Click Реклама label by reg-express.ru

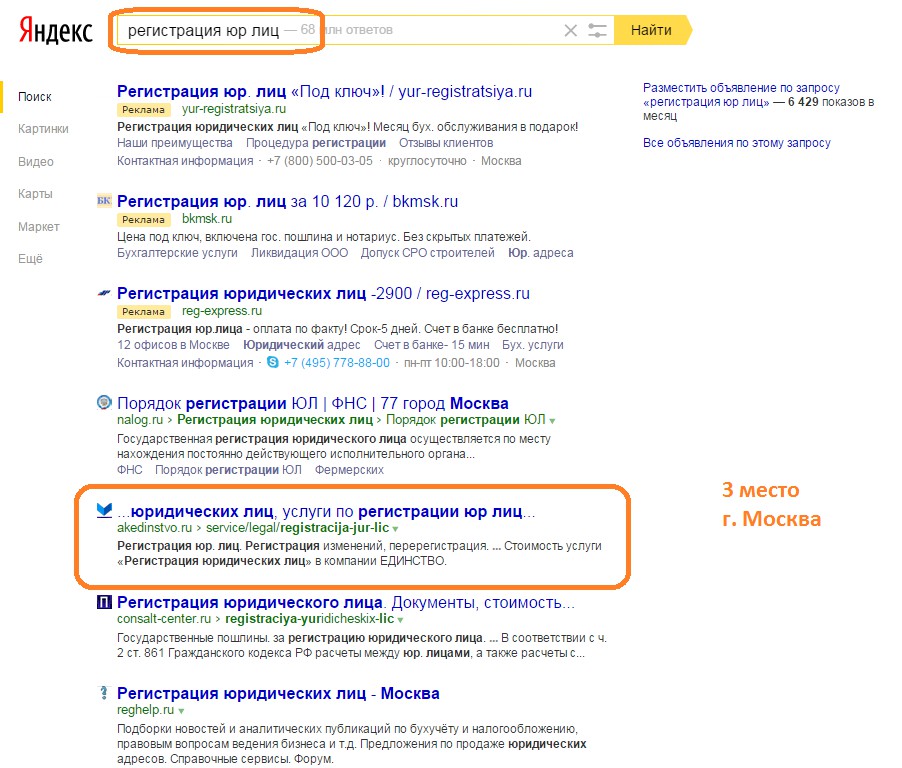click(x=143, y=312)
